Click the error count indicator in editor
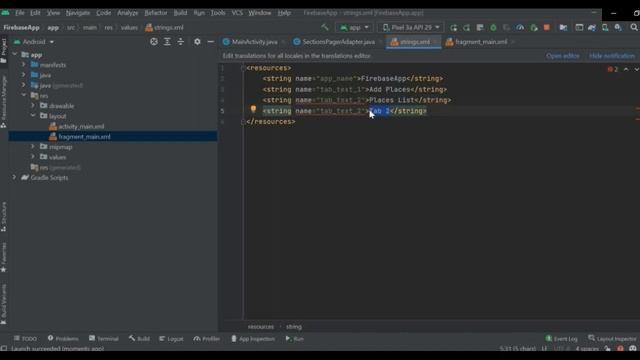Viewport: 640px width, 360px height. [613, 69]
